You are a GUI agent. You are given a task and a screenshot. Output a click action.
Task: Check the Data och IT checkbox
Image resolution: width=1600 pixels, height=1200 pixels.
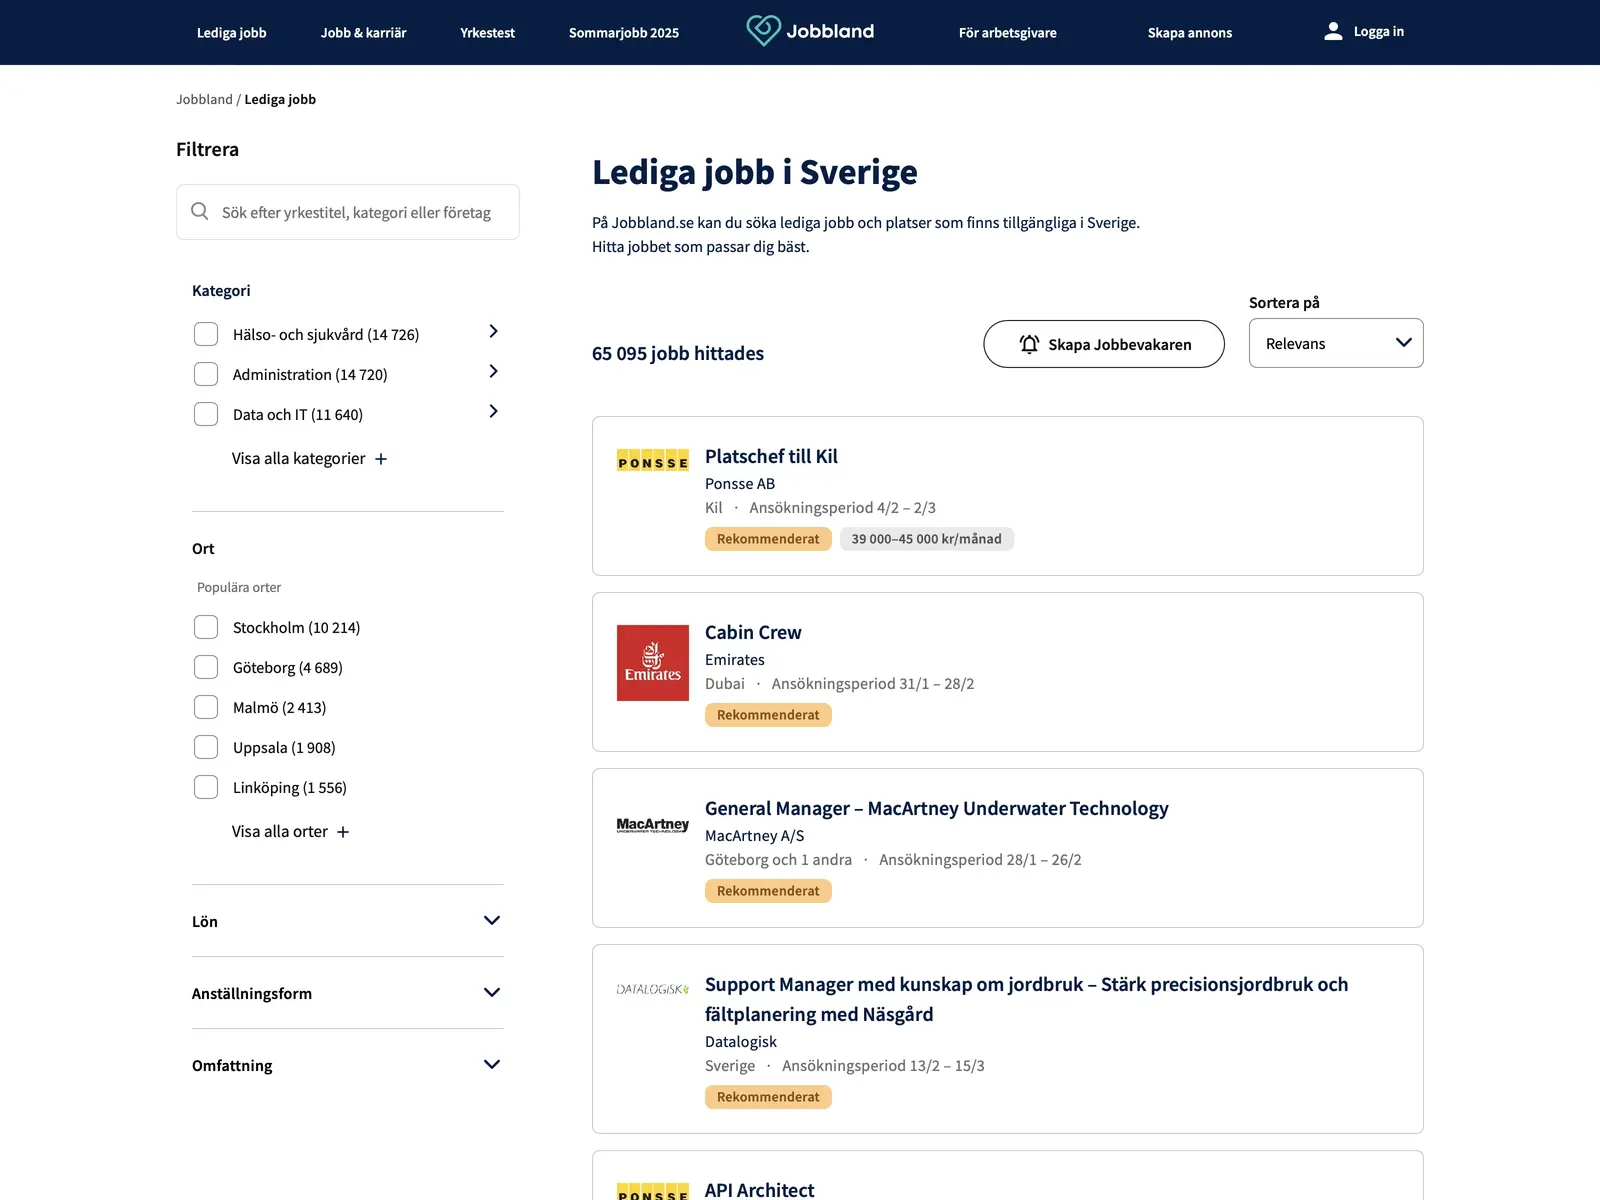tap(206, 414)
